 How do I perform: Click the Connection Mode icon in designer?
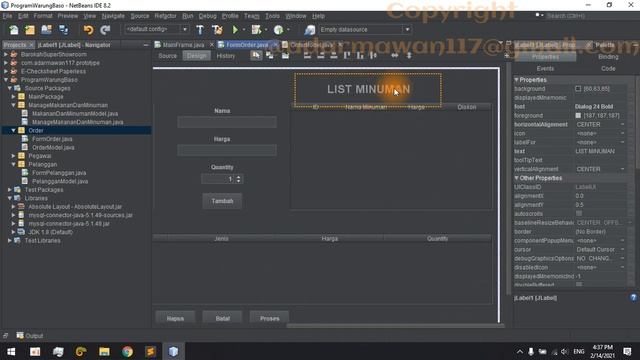point(270,56)
